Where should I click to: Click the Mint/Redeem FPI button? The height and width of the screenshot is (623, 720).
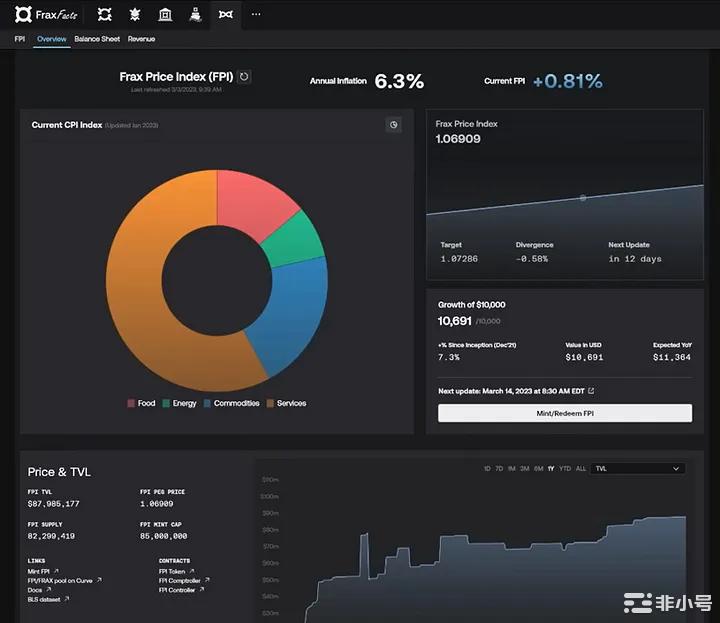(x=564, y=413)
